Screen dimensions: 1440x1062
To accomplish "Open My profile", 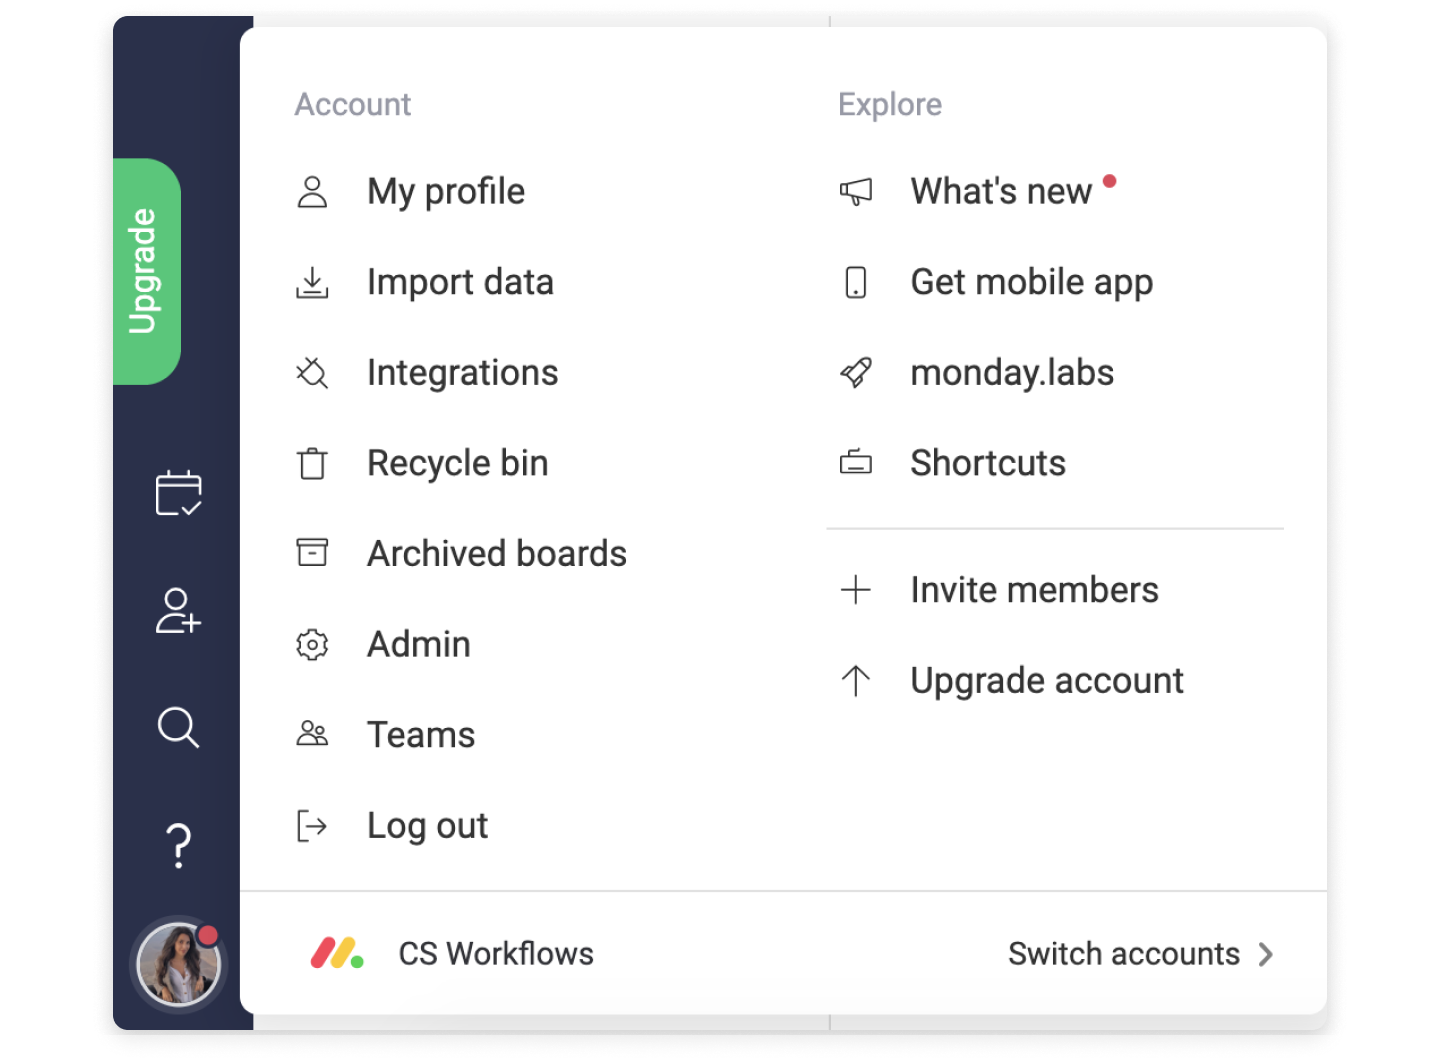I will tap(446, 192).
